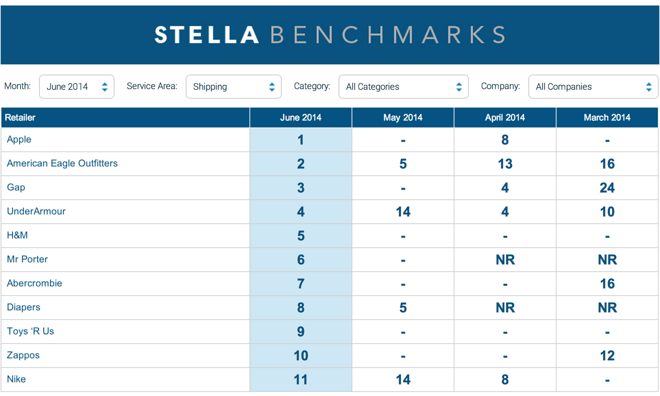Select the Retailer column header

(125, 117)
